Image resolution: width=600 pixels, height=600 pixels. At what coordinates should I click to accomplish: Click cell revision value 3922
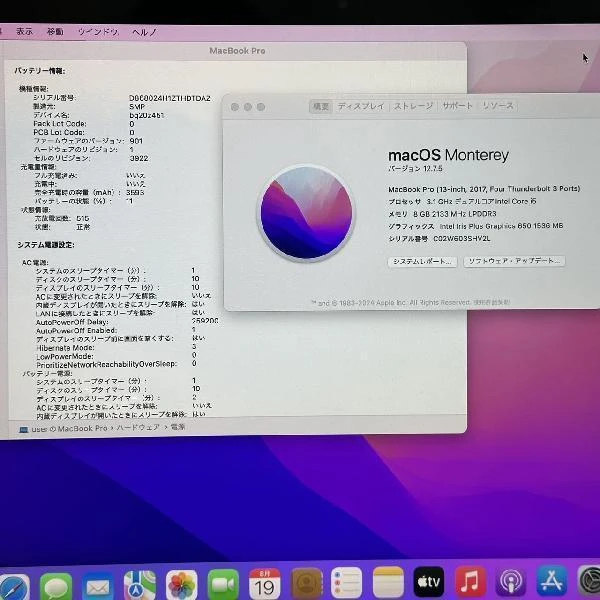[139, 158]
